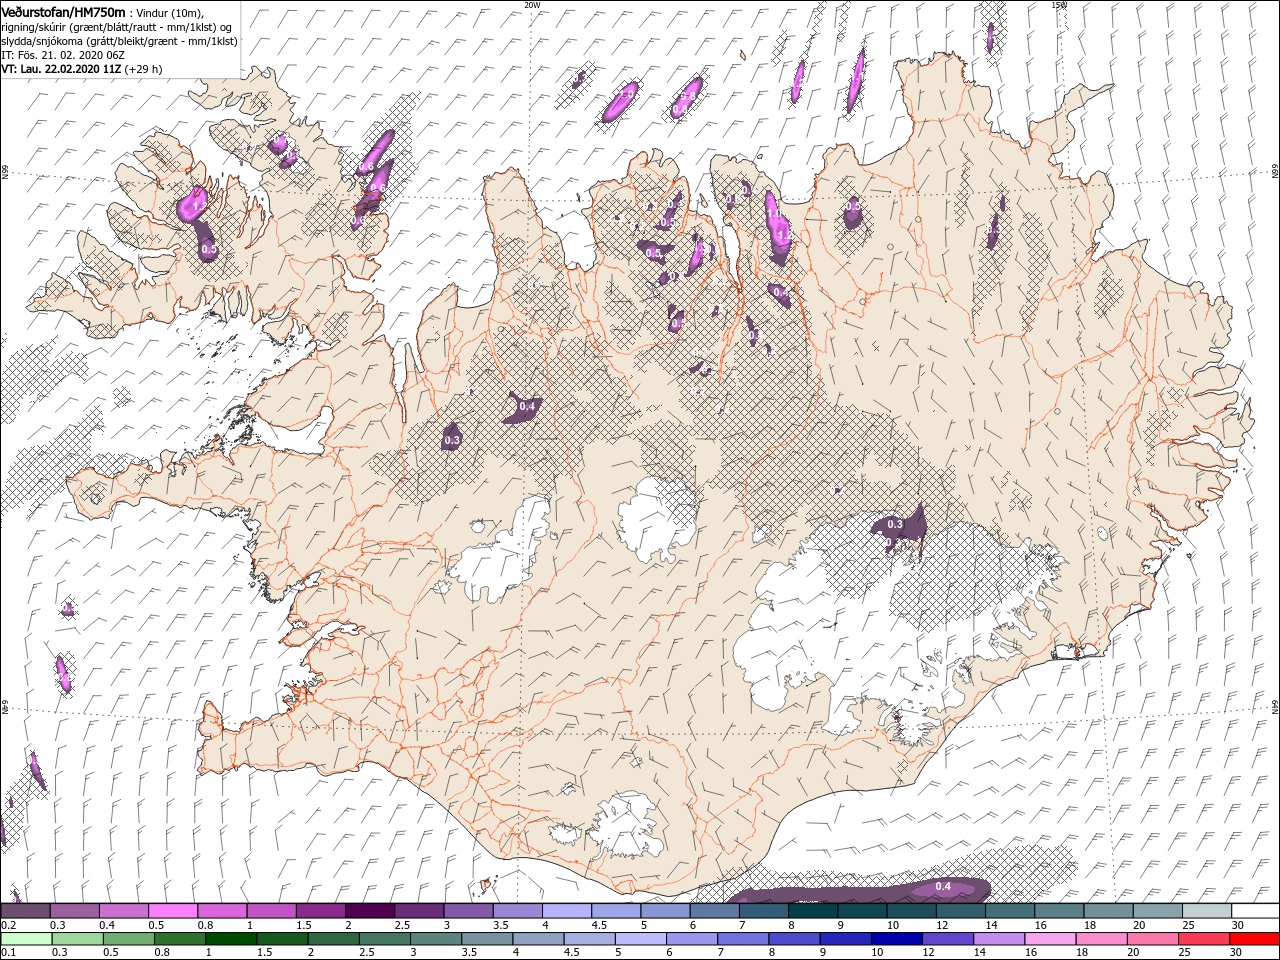Click the 'slydda/snjókoma (grátt/bleikt/grænt - mm/1klst)' line

point(119,41)
